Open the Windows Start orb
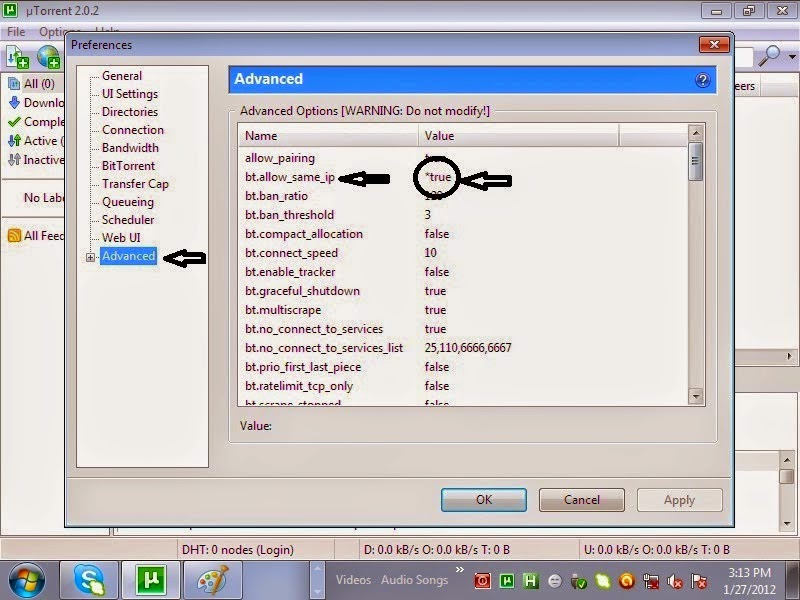Image resolution: width=800 pixels, height=600 pixels. [x=27, y=581]
